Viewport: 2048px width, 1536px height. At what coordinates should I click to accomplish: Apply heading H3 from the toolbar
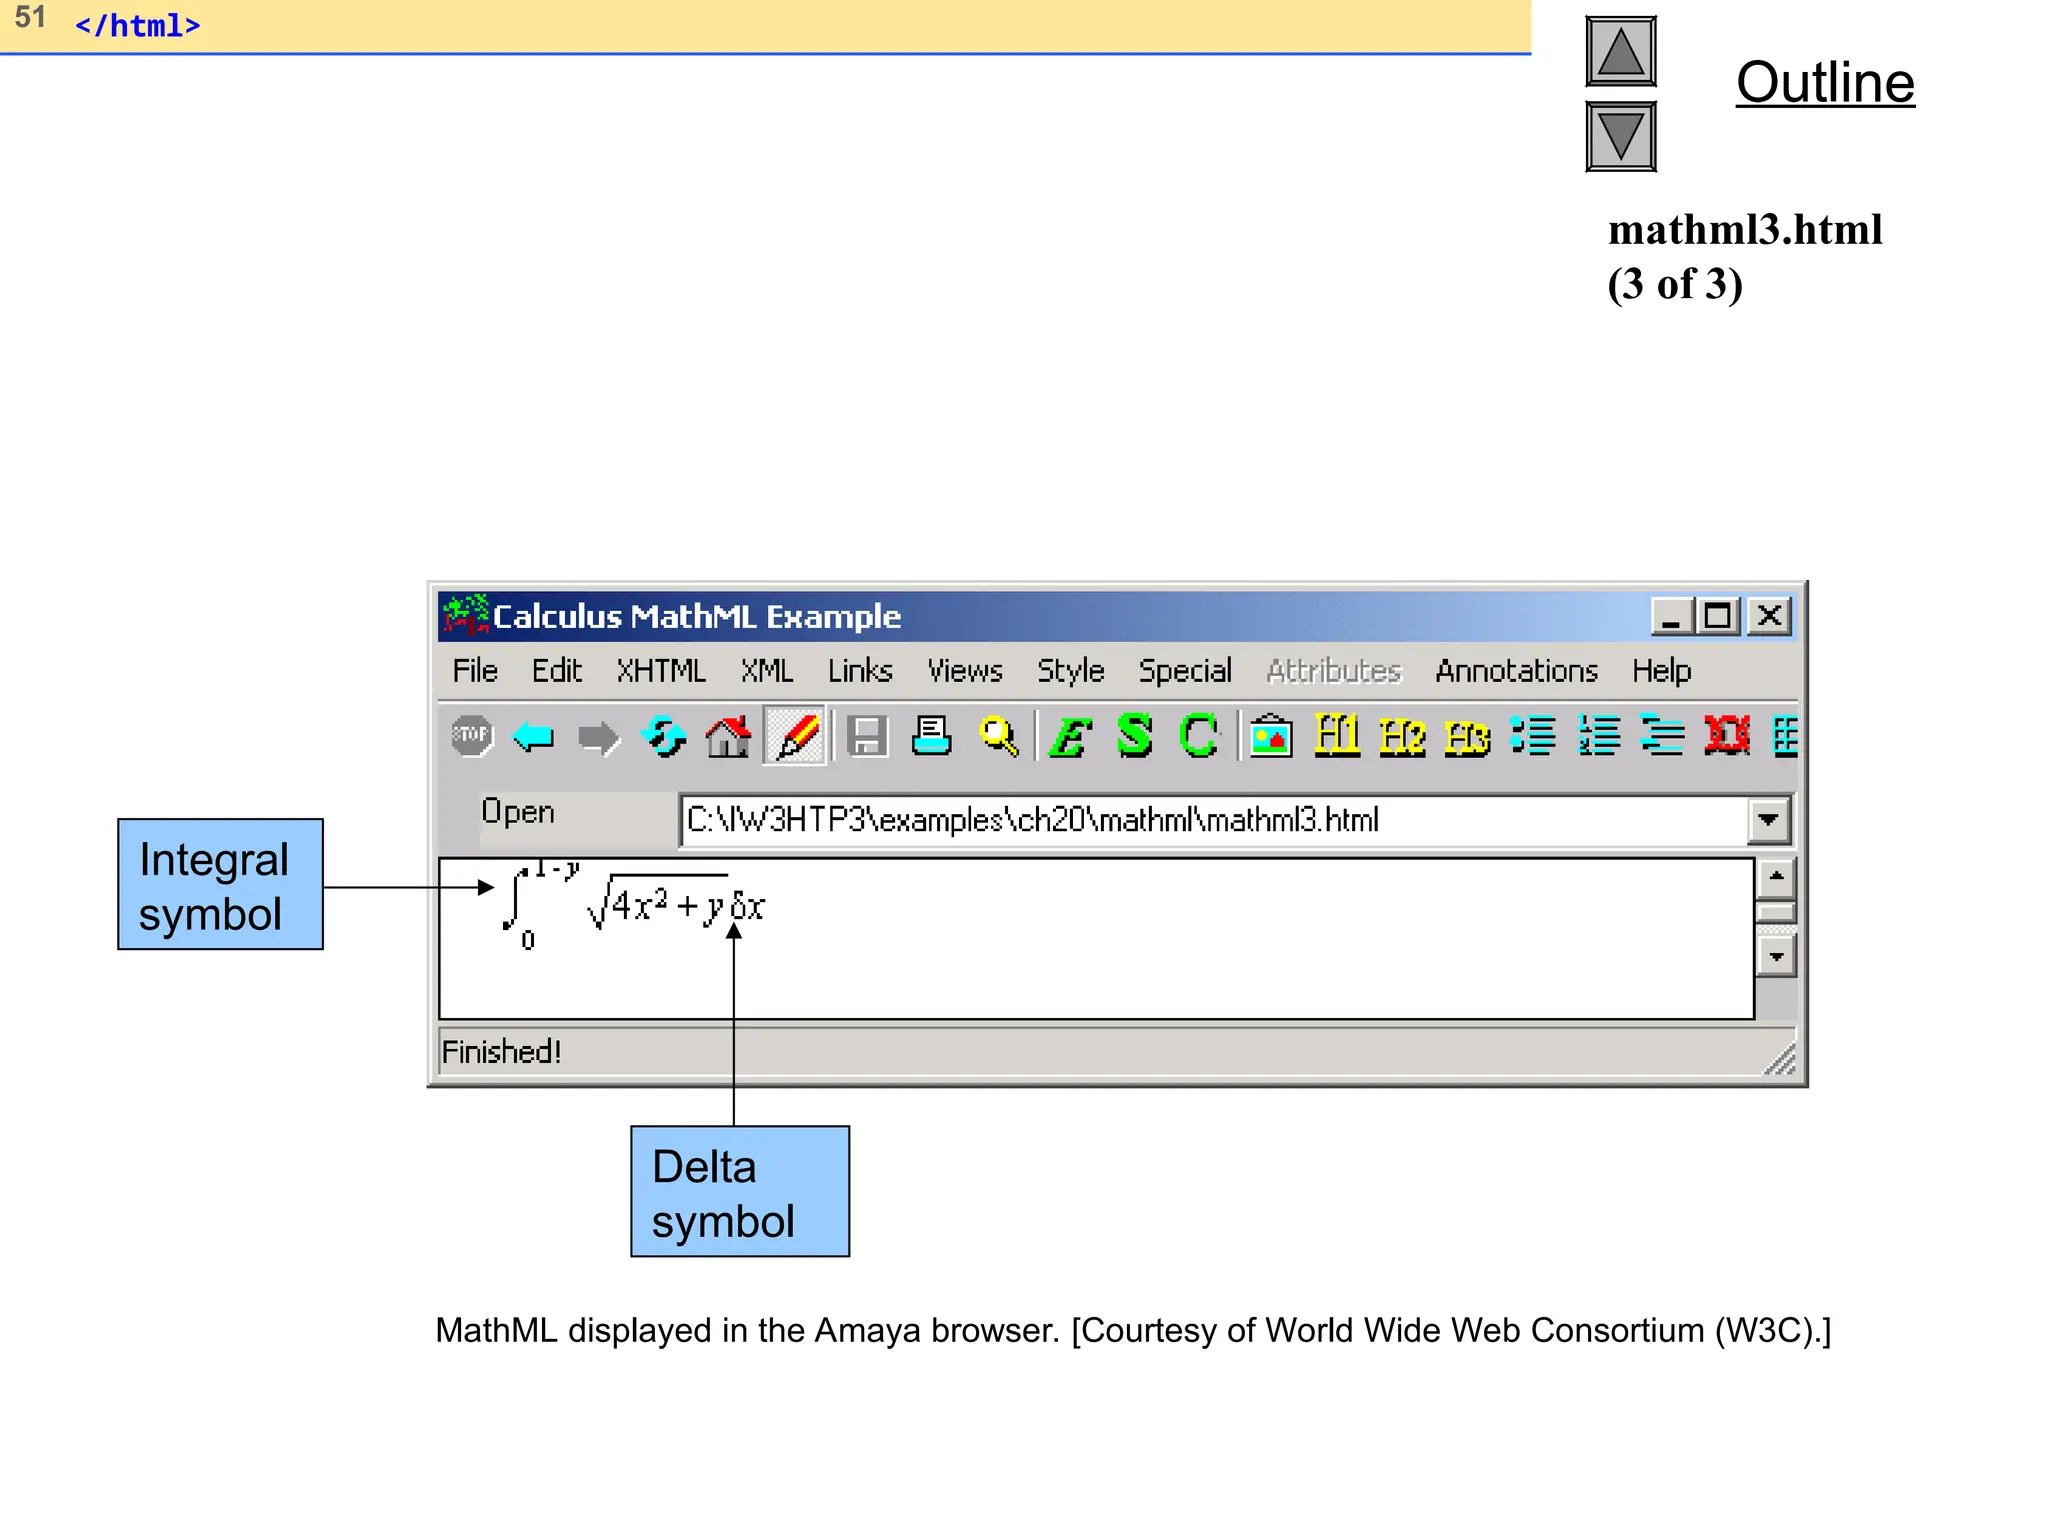[1467, 738]
